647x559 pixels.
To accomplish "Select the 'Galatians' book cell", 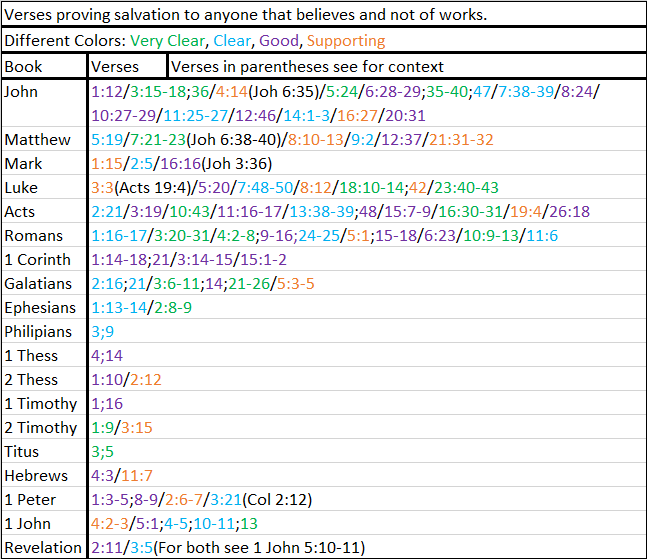I will pyautogui.click(x=45, y=283).
